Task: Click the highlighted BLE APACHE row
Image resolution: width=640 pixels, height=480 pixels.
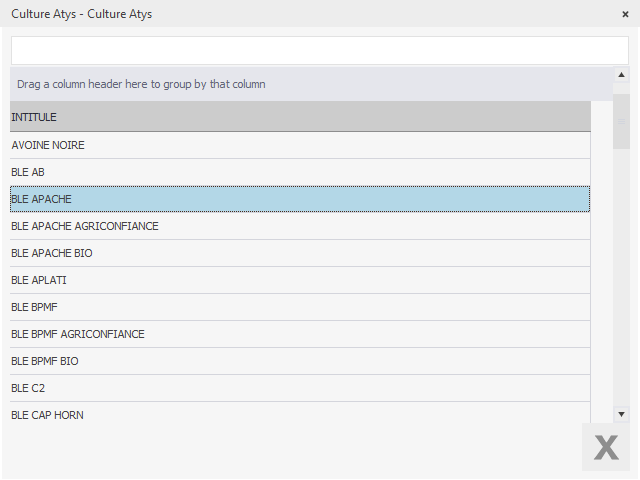Action: click(x=300, y=199)
